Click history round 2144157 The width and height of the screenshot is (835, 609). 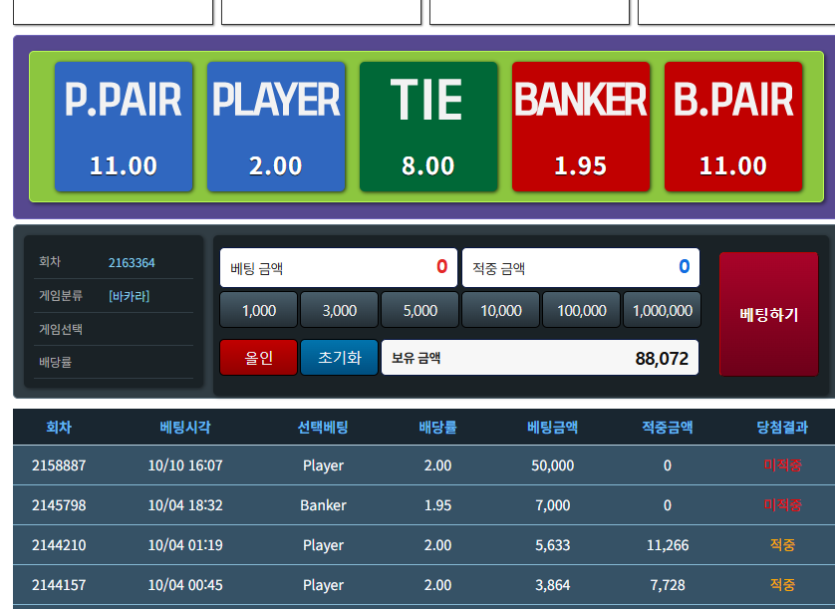click(59, 585)
